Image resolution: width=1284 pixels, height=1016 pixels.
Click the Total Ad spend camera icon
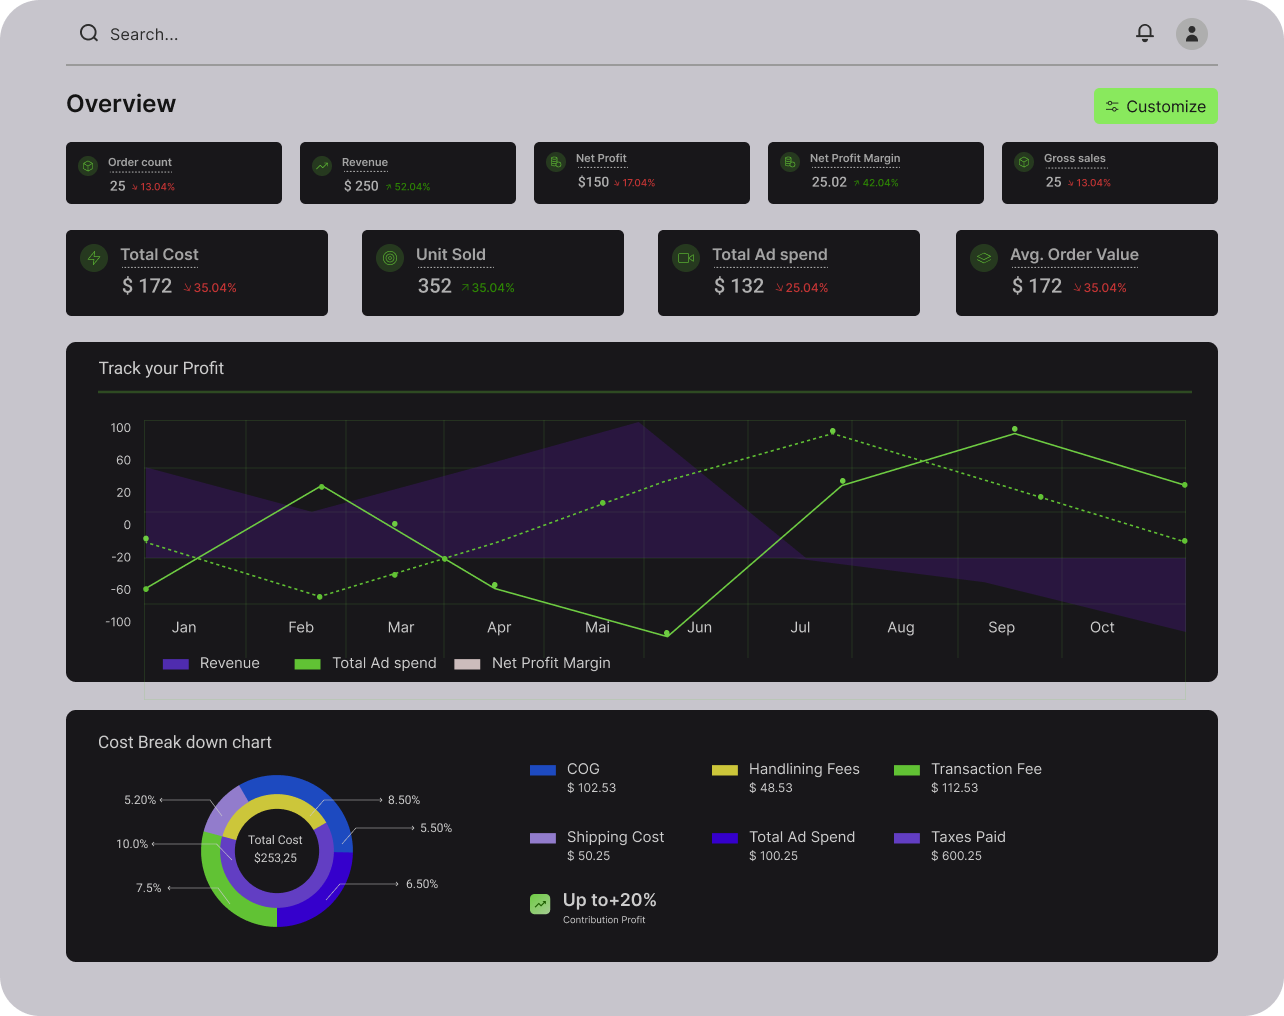point(686,258)
